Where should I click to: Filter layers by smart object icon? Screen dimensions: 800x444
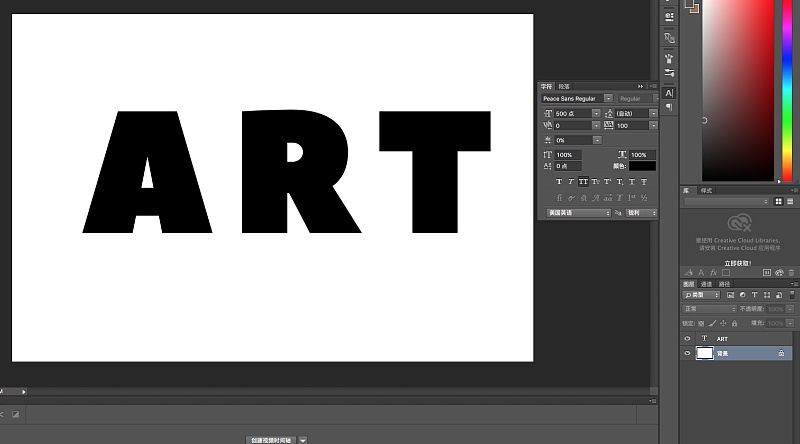779,295
